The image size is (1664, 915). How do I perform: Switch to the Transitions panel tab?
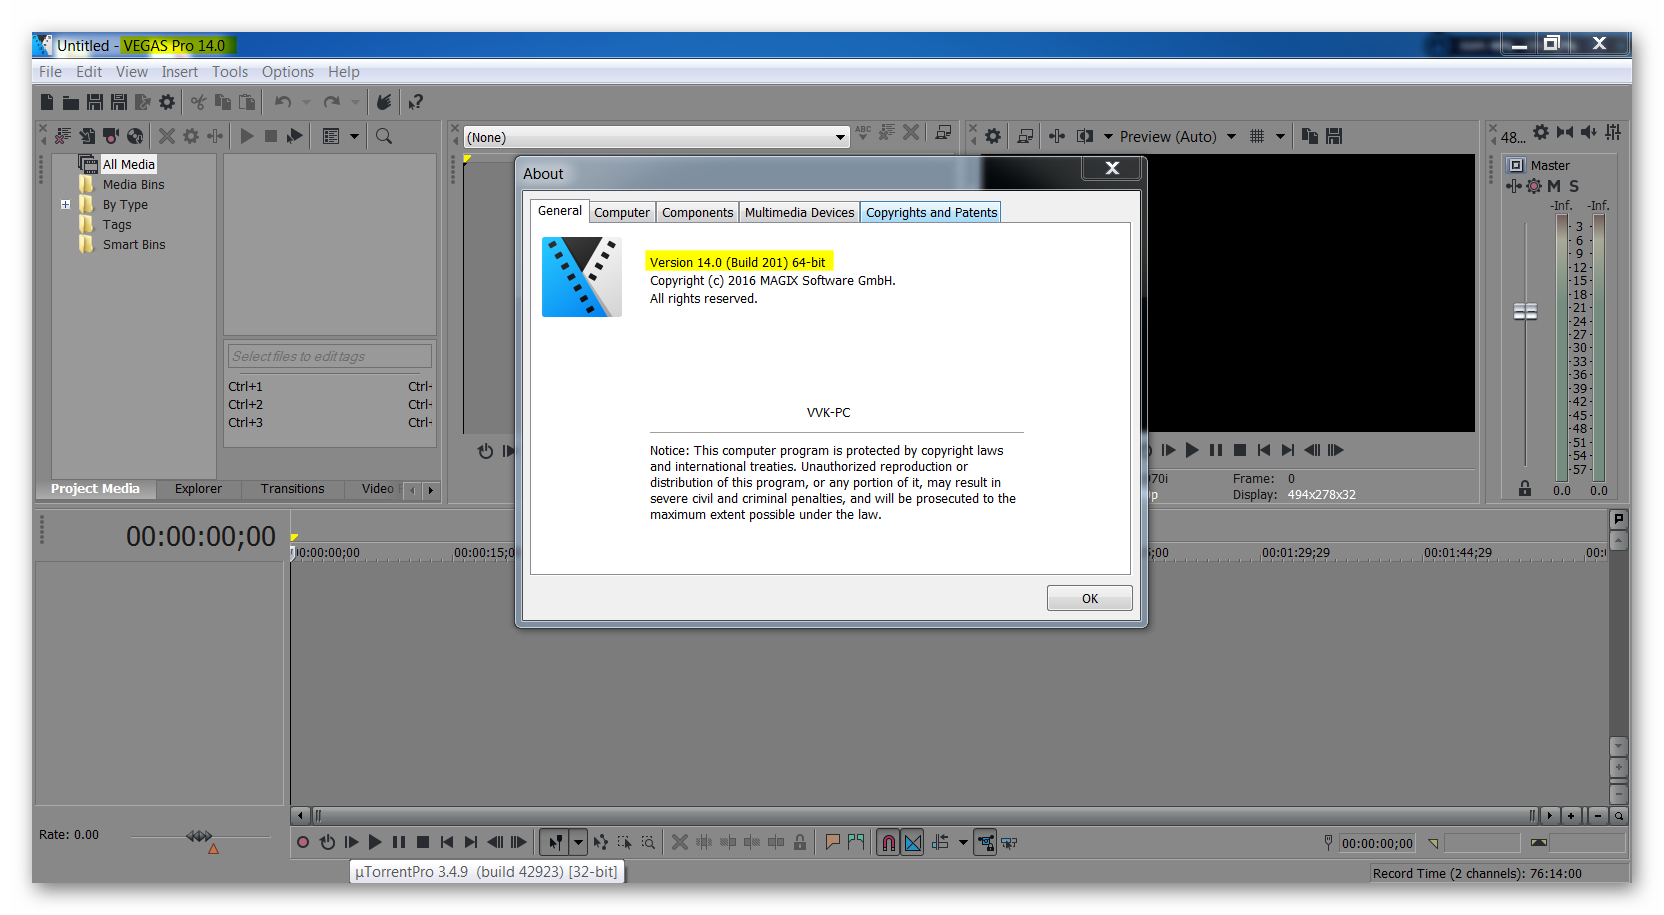pos(292,489)
